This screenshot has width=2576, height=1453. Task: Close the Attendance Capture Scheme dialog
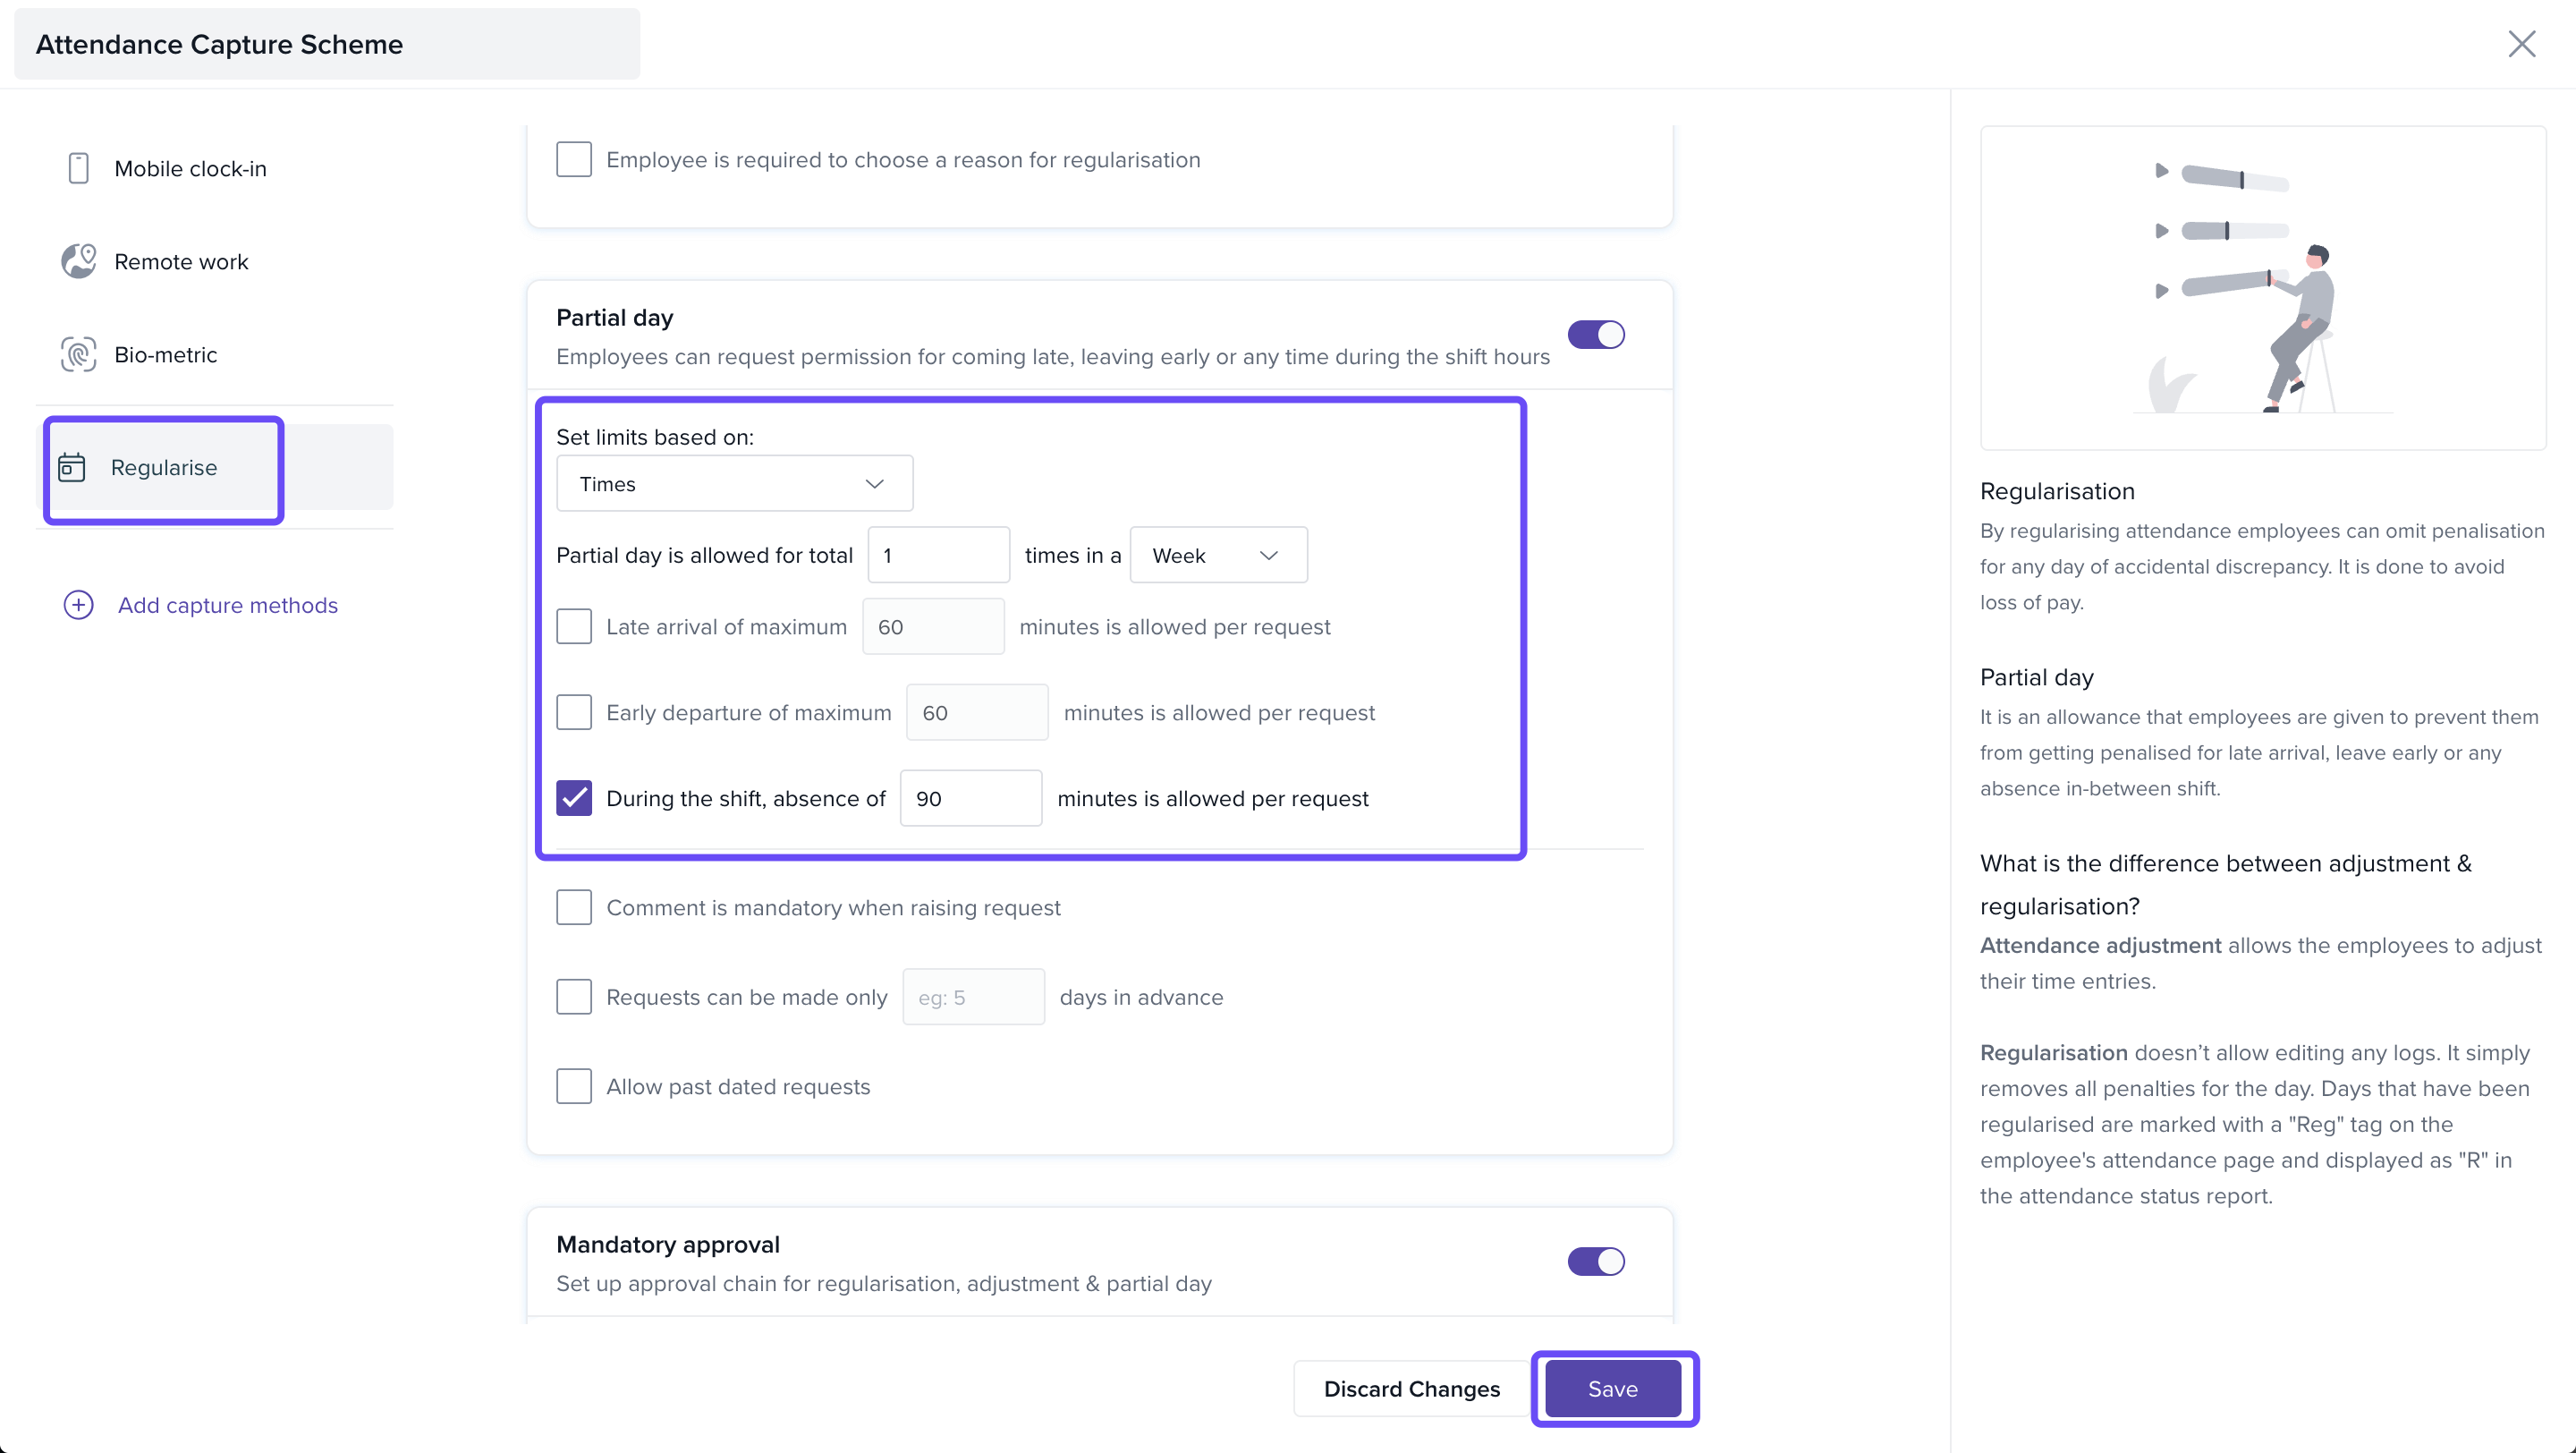click(x=2521, y=44)
